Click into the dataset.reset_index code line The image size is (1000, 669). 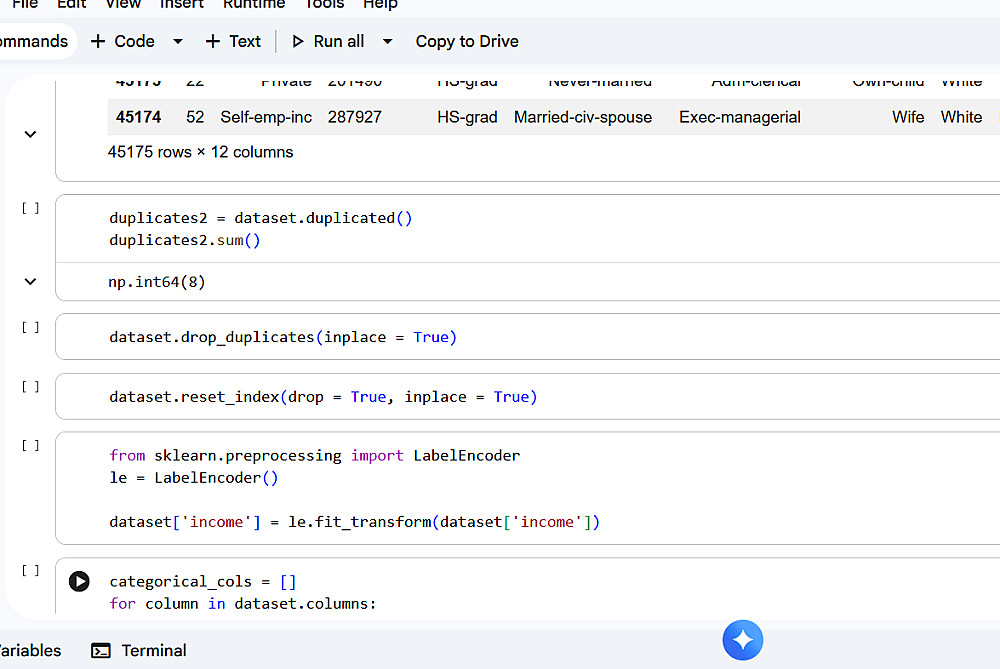[323, 397]
